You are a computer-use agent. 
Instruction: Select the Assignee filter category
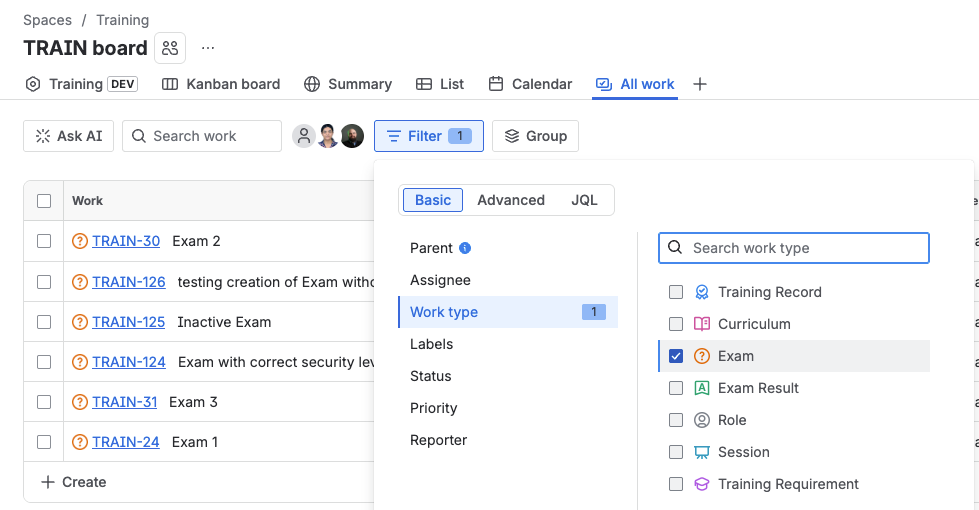(508, 280)
